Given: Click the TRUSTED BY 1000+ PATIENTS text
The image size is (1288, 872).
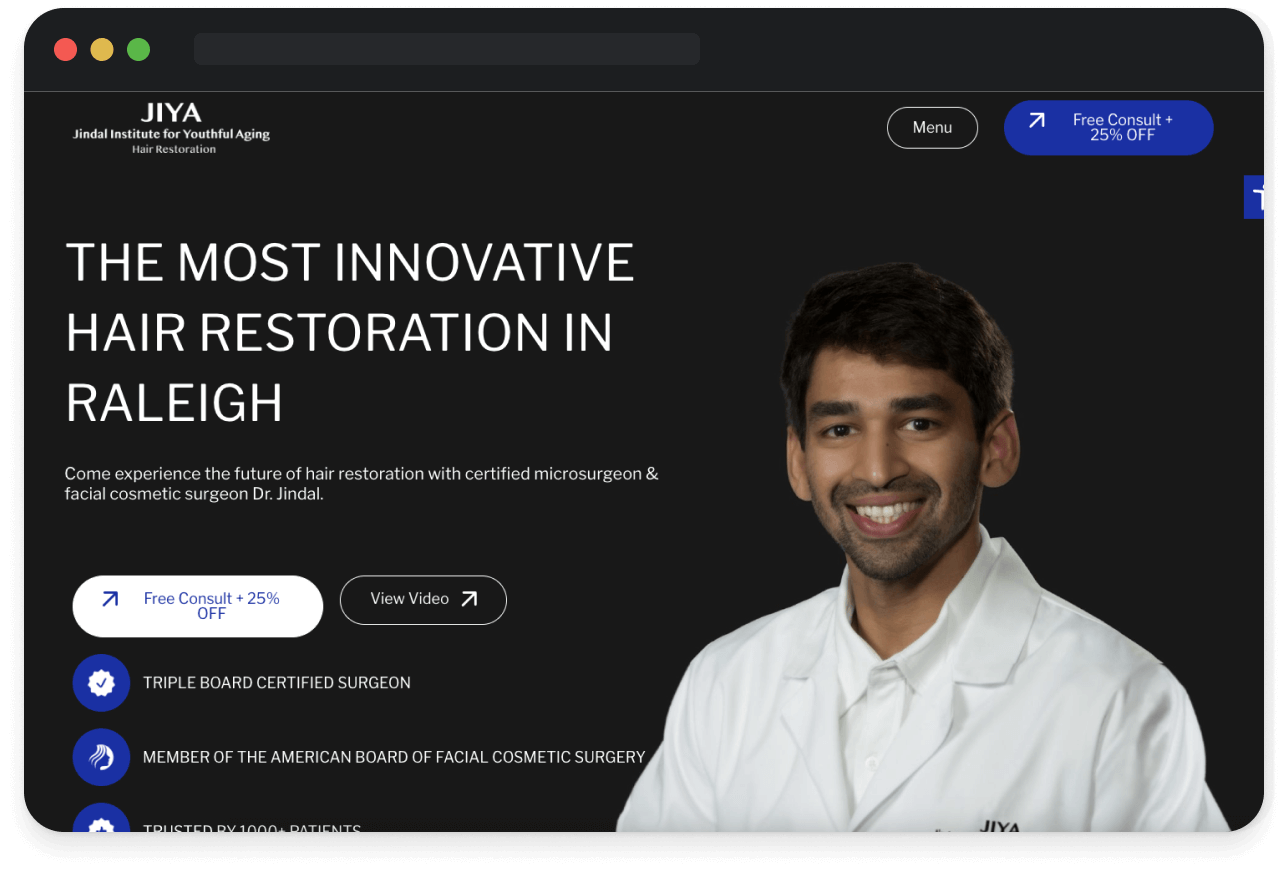Looking at the screenshot, I should (x=253, y=828).
